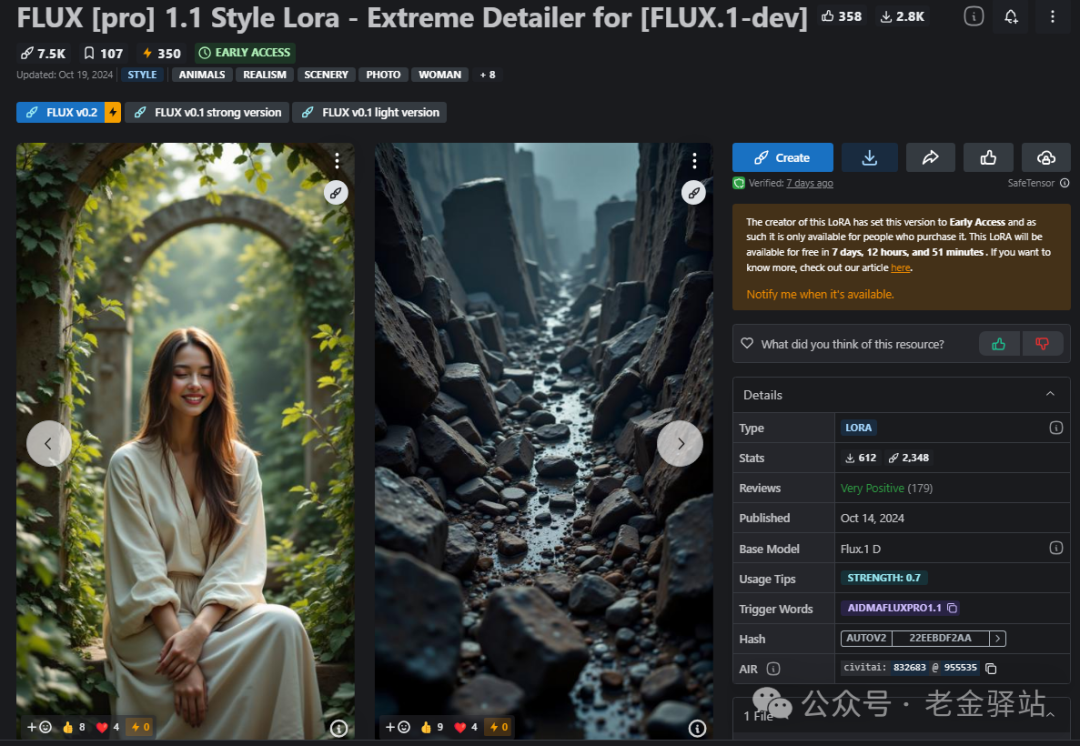Click the cloud save button

[1046, 158]
